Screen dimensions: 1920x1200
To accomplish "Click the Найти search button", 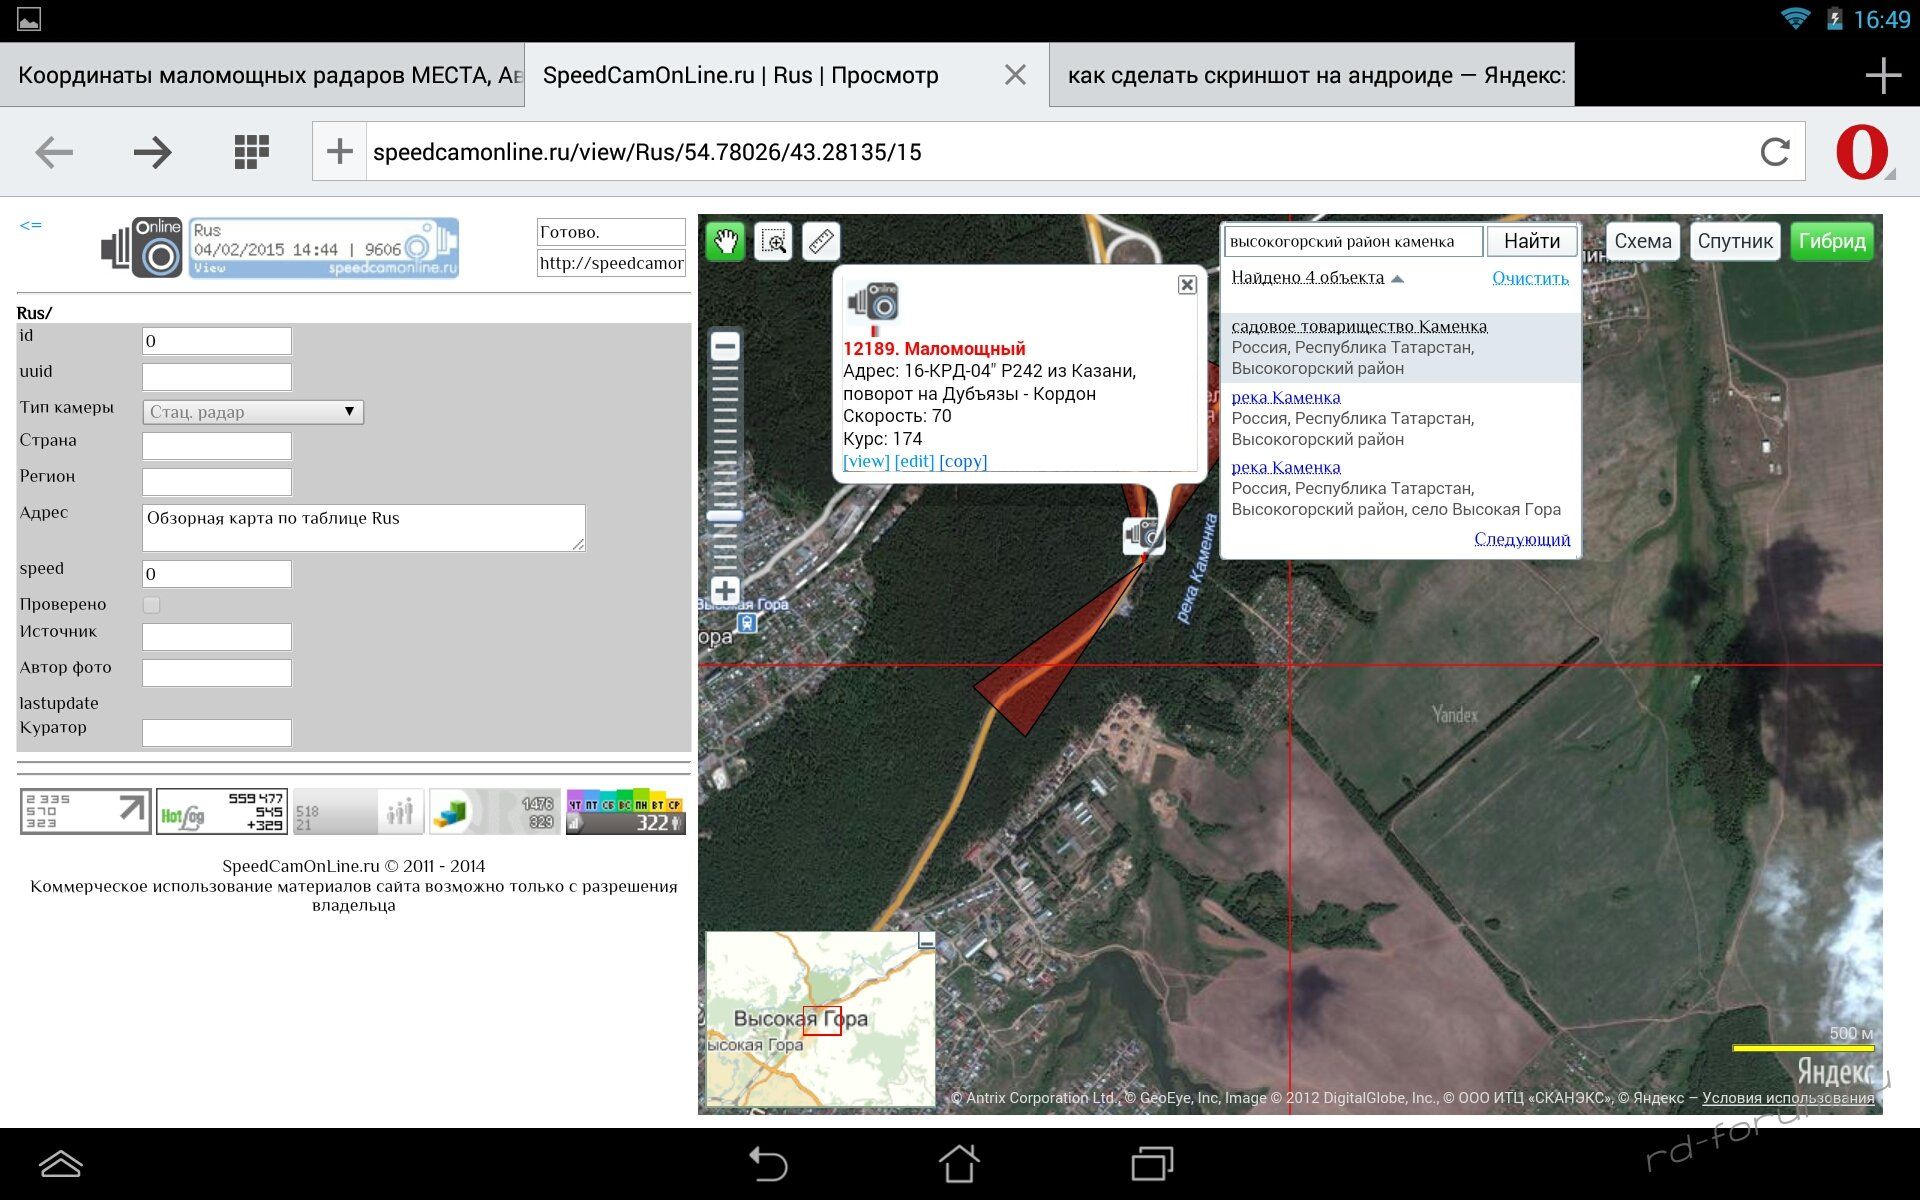I will click(x=1532, y=241).
